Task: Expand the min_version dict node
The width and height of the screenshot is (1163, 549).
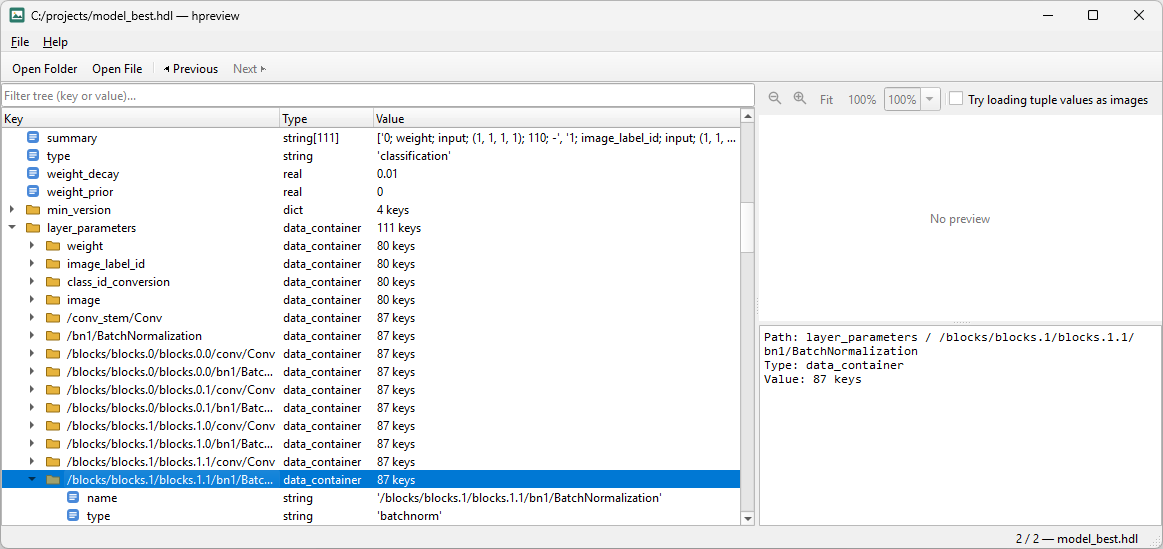Action: pos(12,210)
